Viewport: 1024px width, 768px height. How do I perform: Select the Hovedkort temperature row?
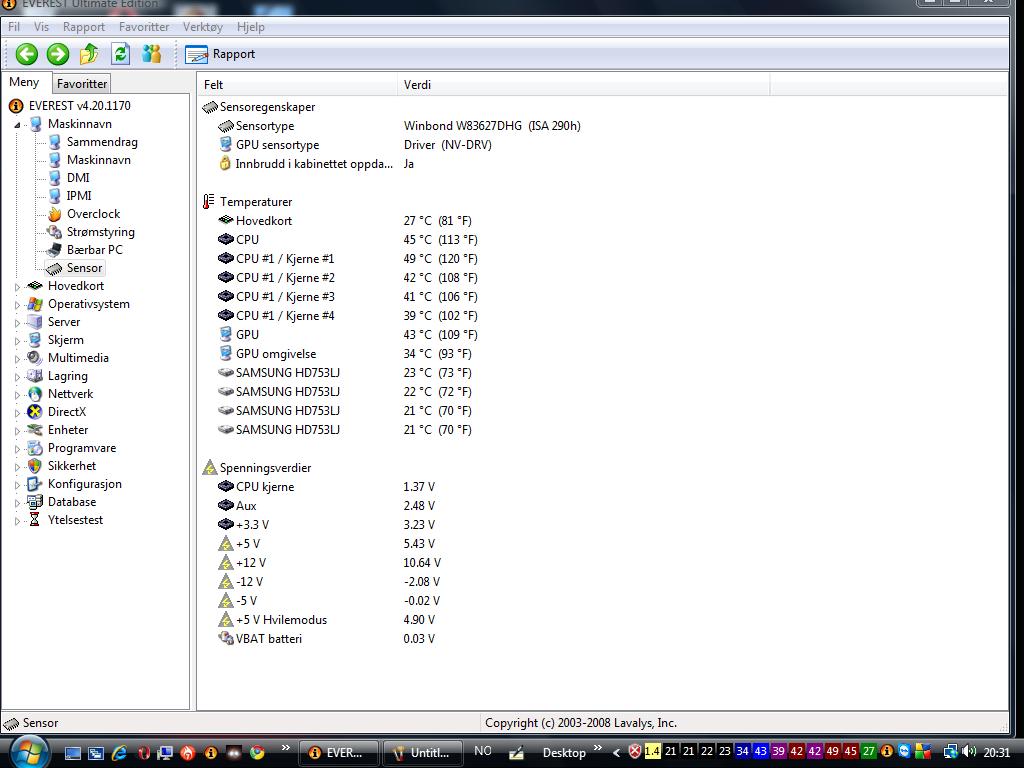point(345,221)
